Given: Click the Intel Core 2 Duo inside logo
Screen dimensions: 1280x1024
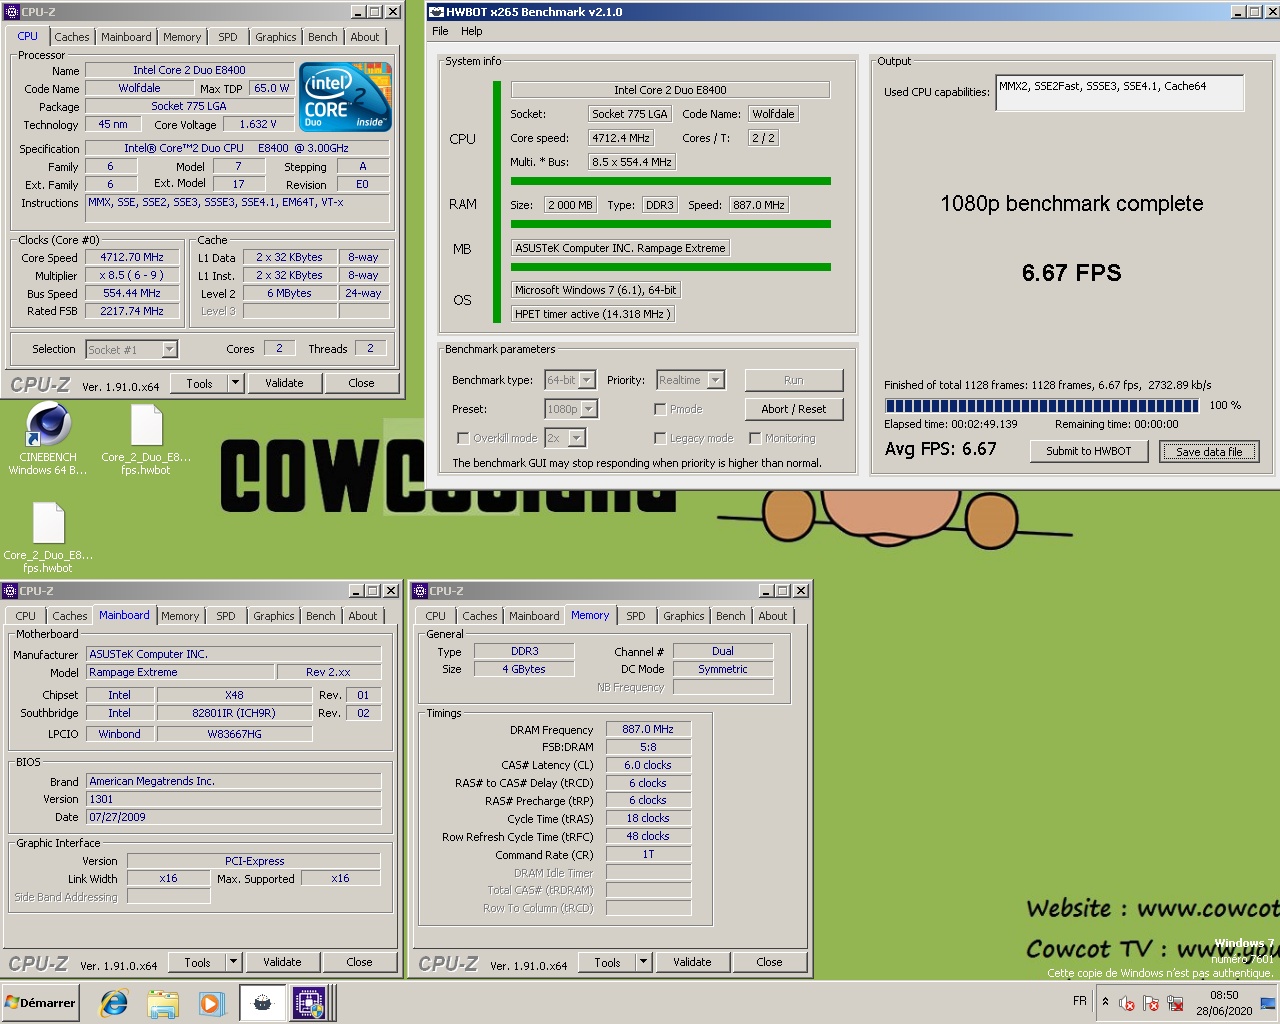Looking at the screenshot, I should tap(345, 97).
